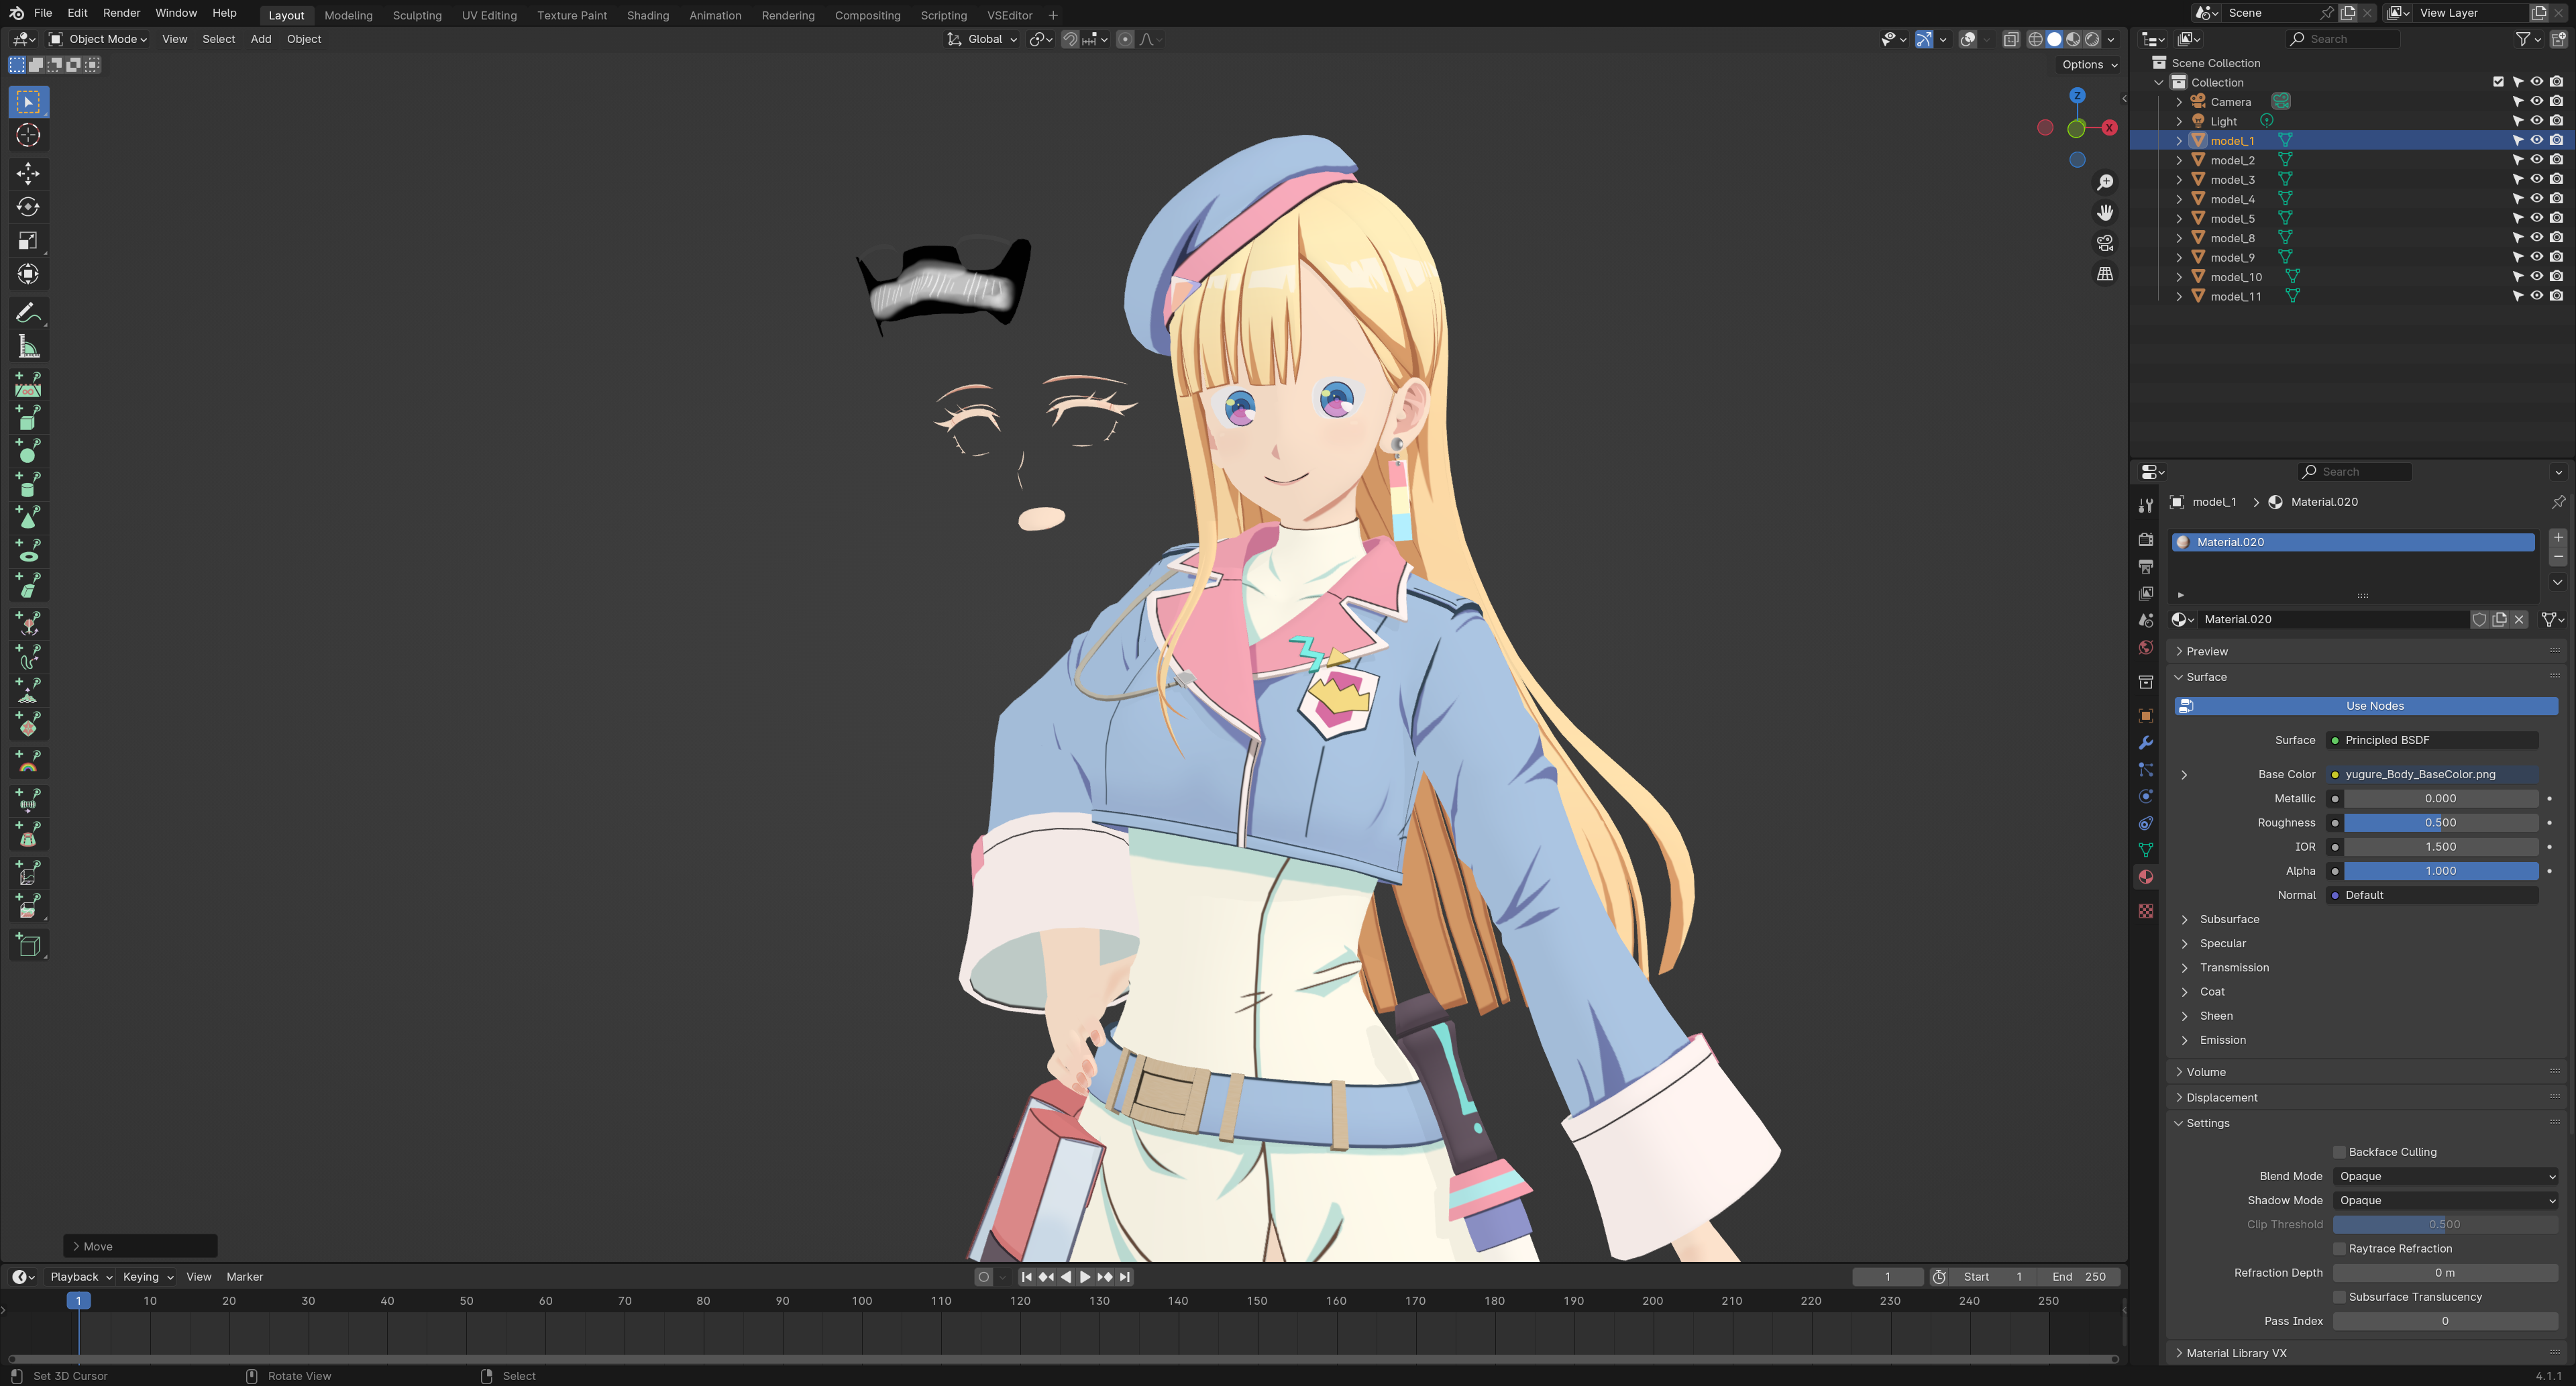Viewport: 2576px width, 1386px height.
Task: Select the Add Cube tool at toolbar bottom
Action: [x=28, y=945]
